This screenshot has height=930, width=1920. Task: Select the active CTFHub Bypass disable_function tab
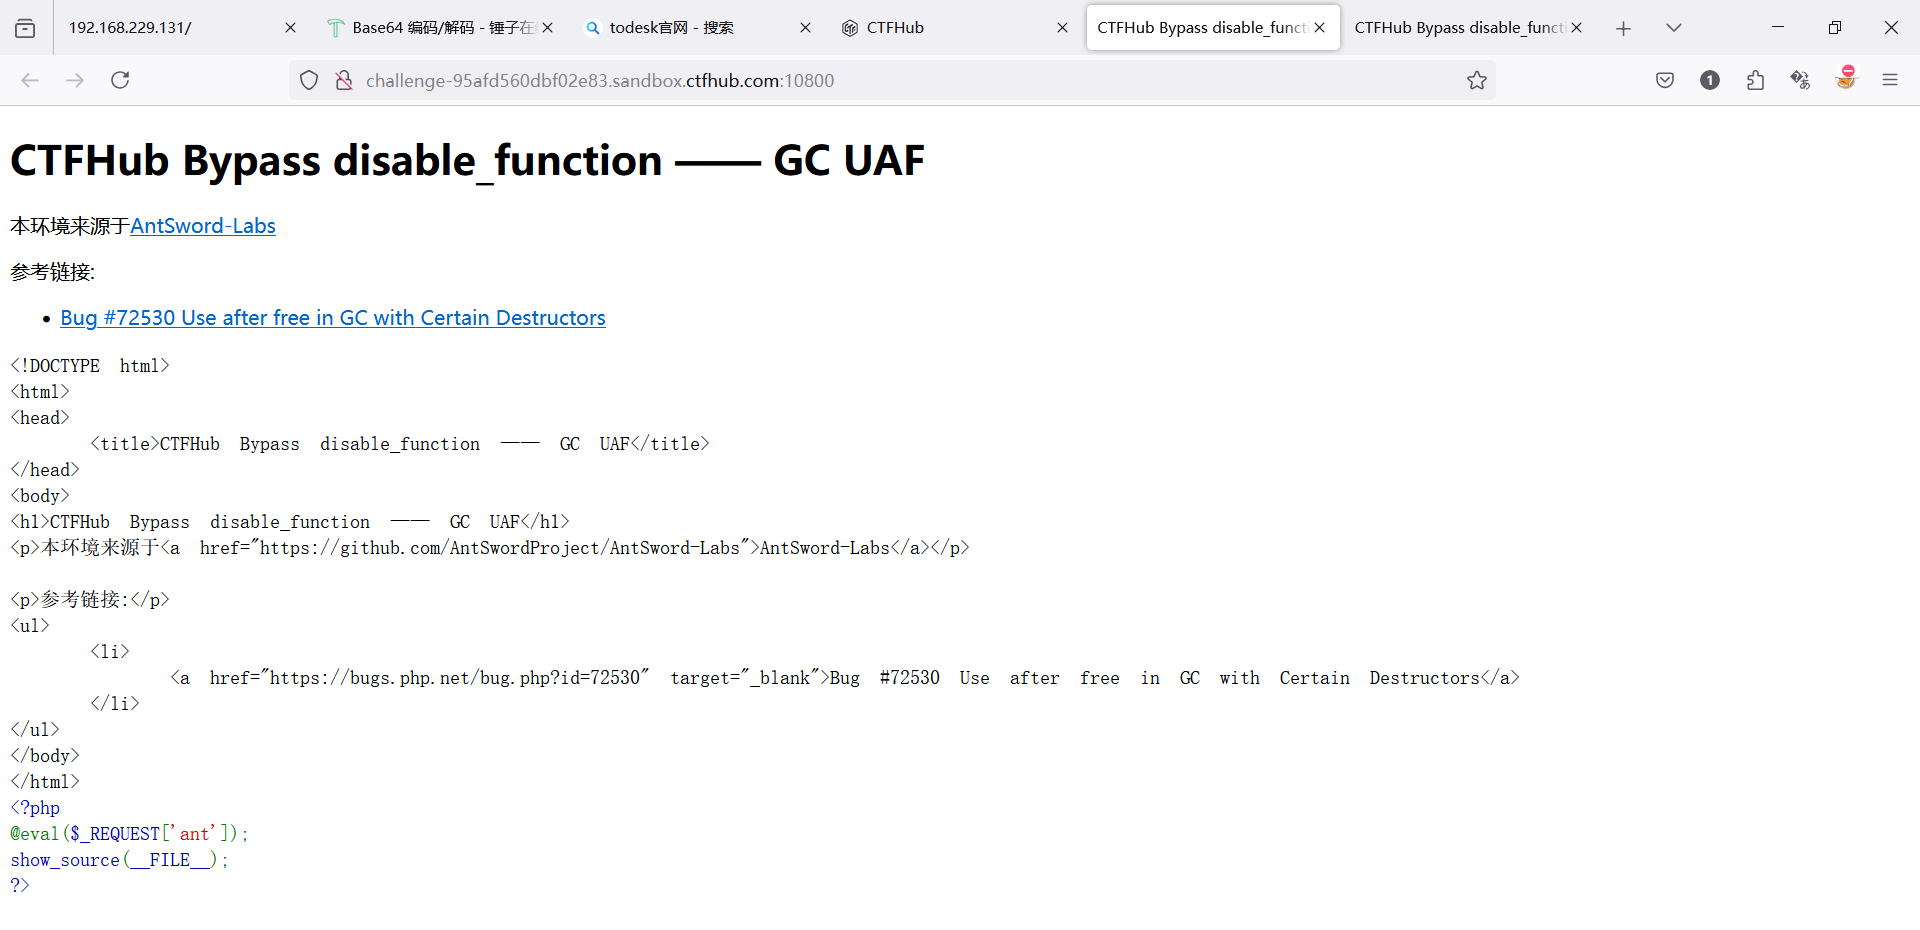(1212, 28)
